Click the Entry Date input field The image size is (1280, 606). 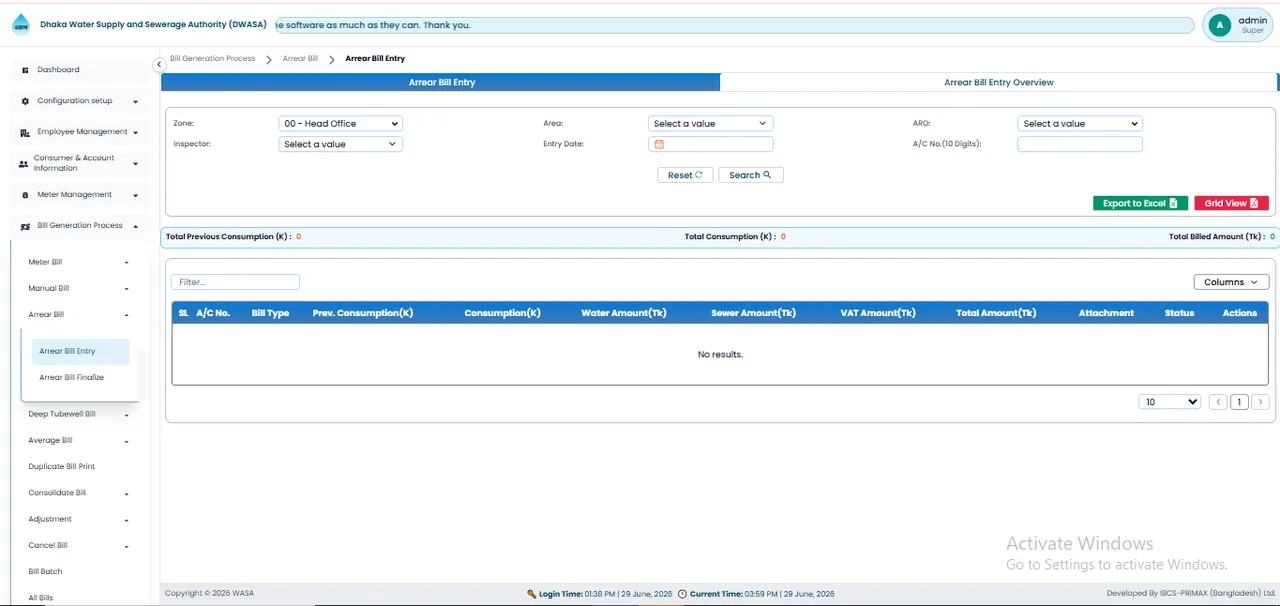click(x=710, y=144)
